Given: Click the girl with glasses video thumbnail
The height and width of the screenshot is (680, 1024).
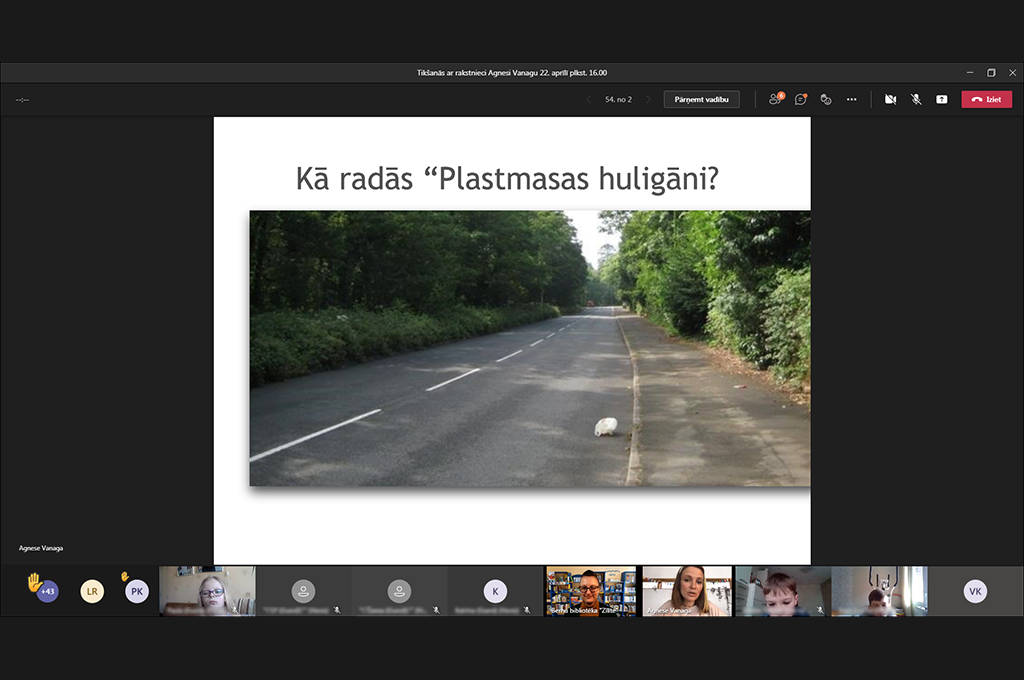Looking at the screenshot, I should (207, 591).
